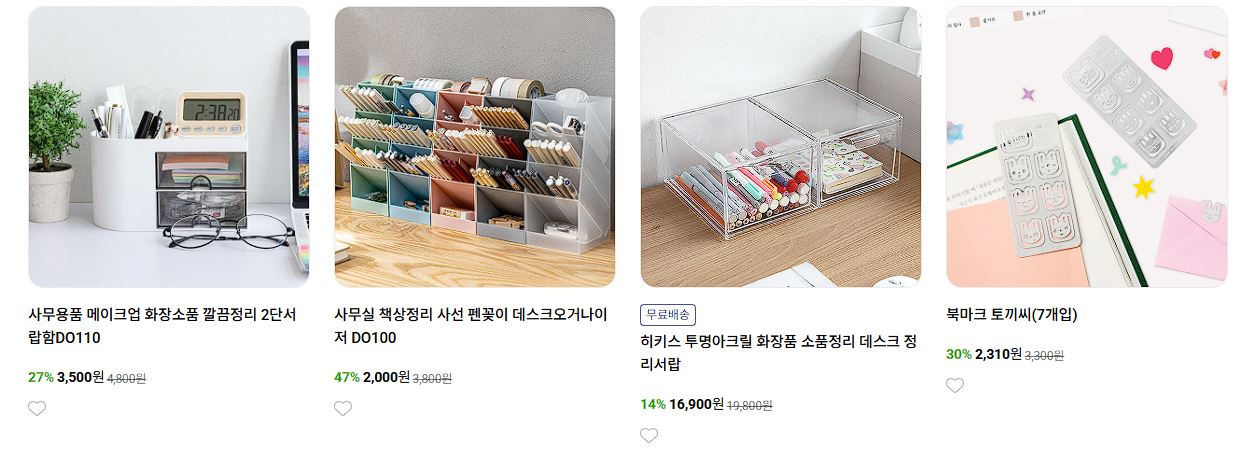The height and width of the screenshot is (453, 1241).
Task: Open 히키스 투명아크릴 화장품 소품정리 데스크 정리서랍 title
Action: point(778,353)
